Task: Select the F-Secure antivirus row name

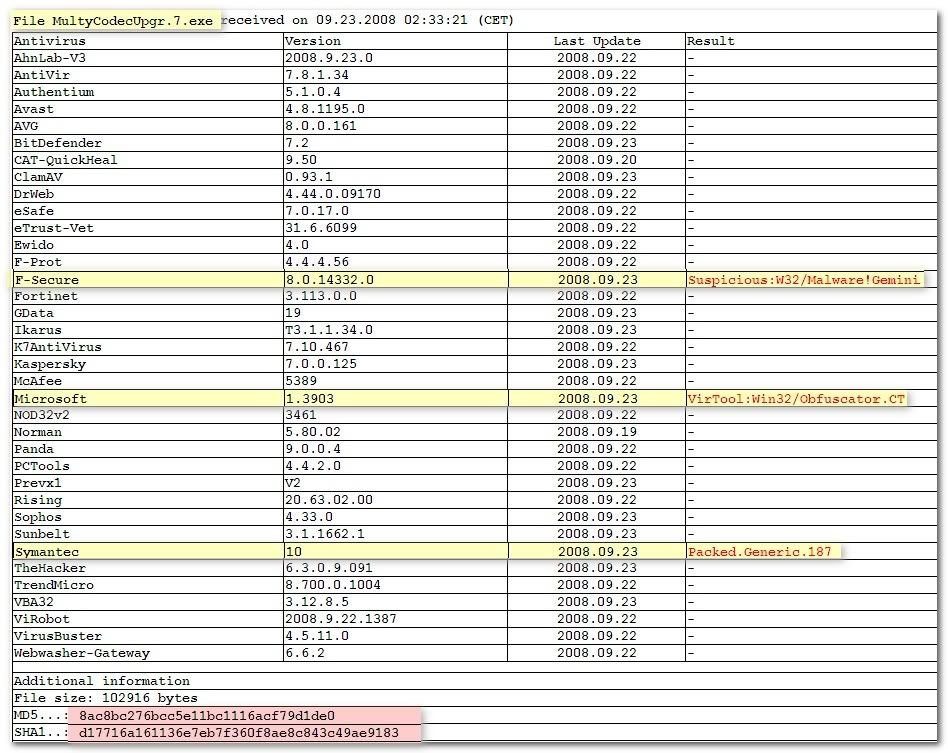Action: 45,279
